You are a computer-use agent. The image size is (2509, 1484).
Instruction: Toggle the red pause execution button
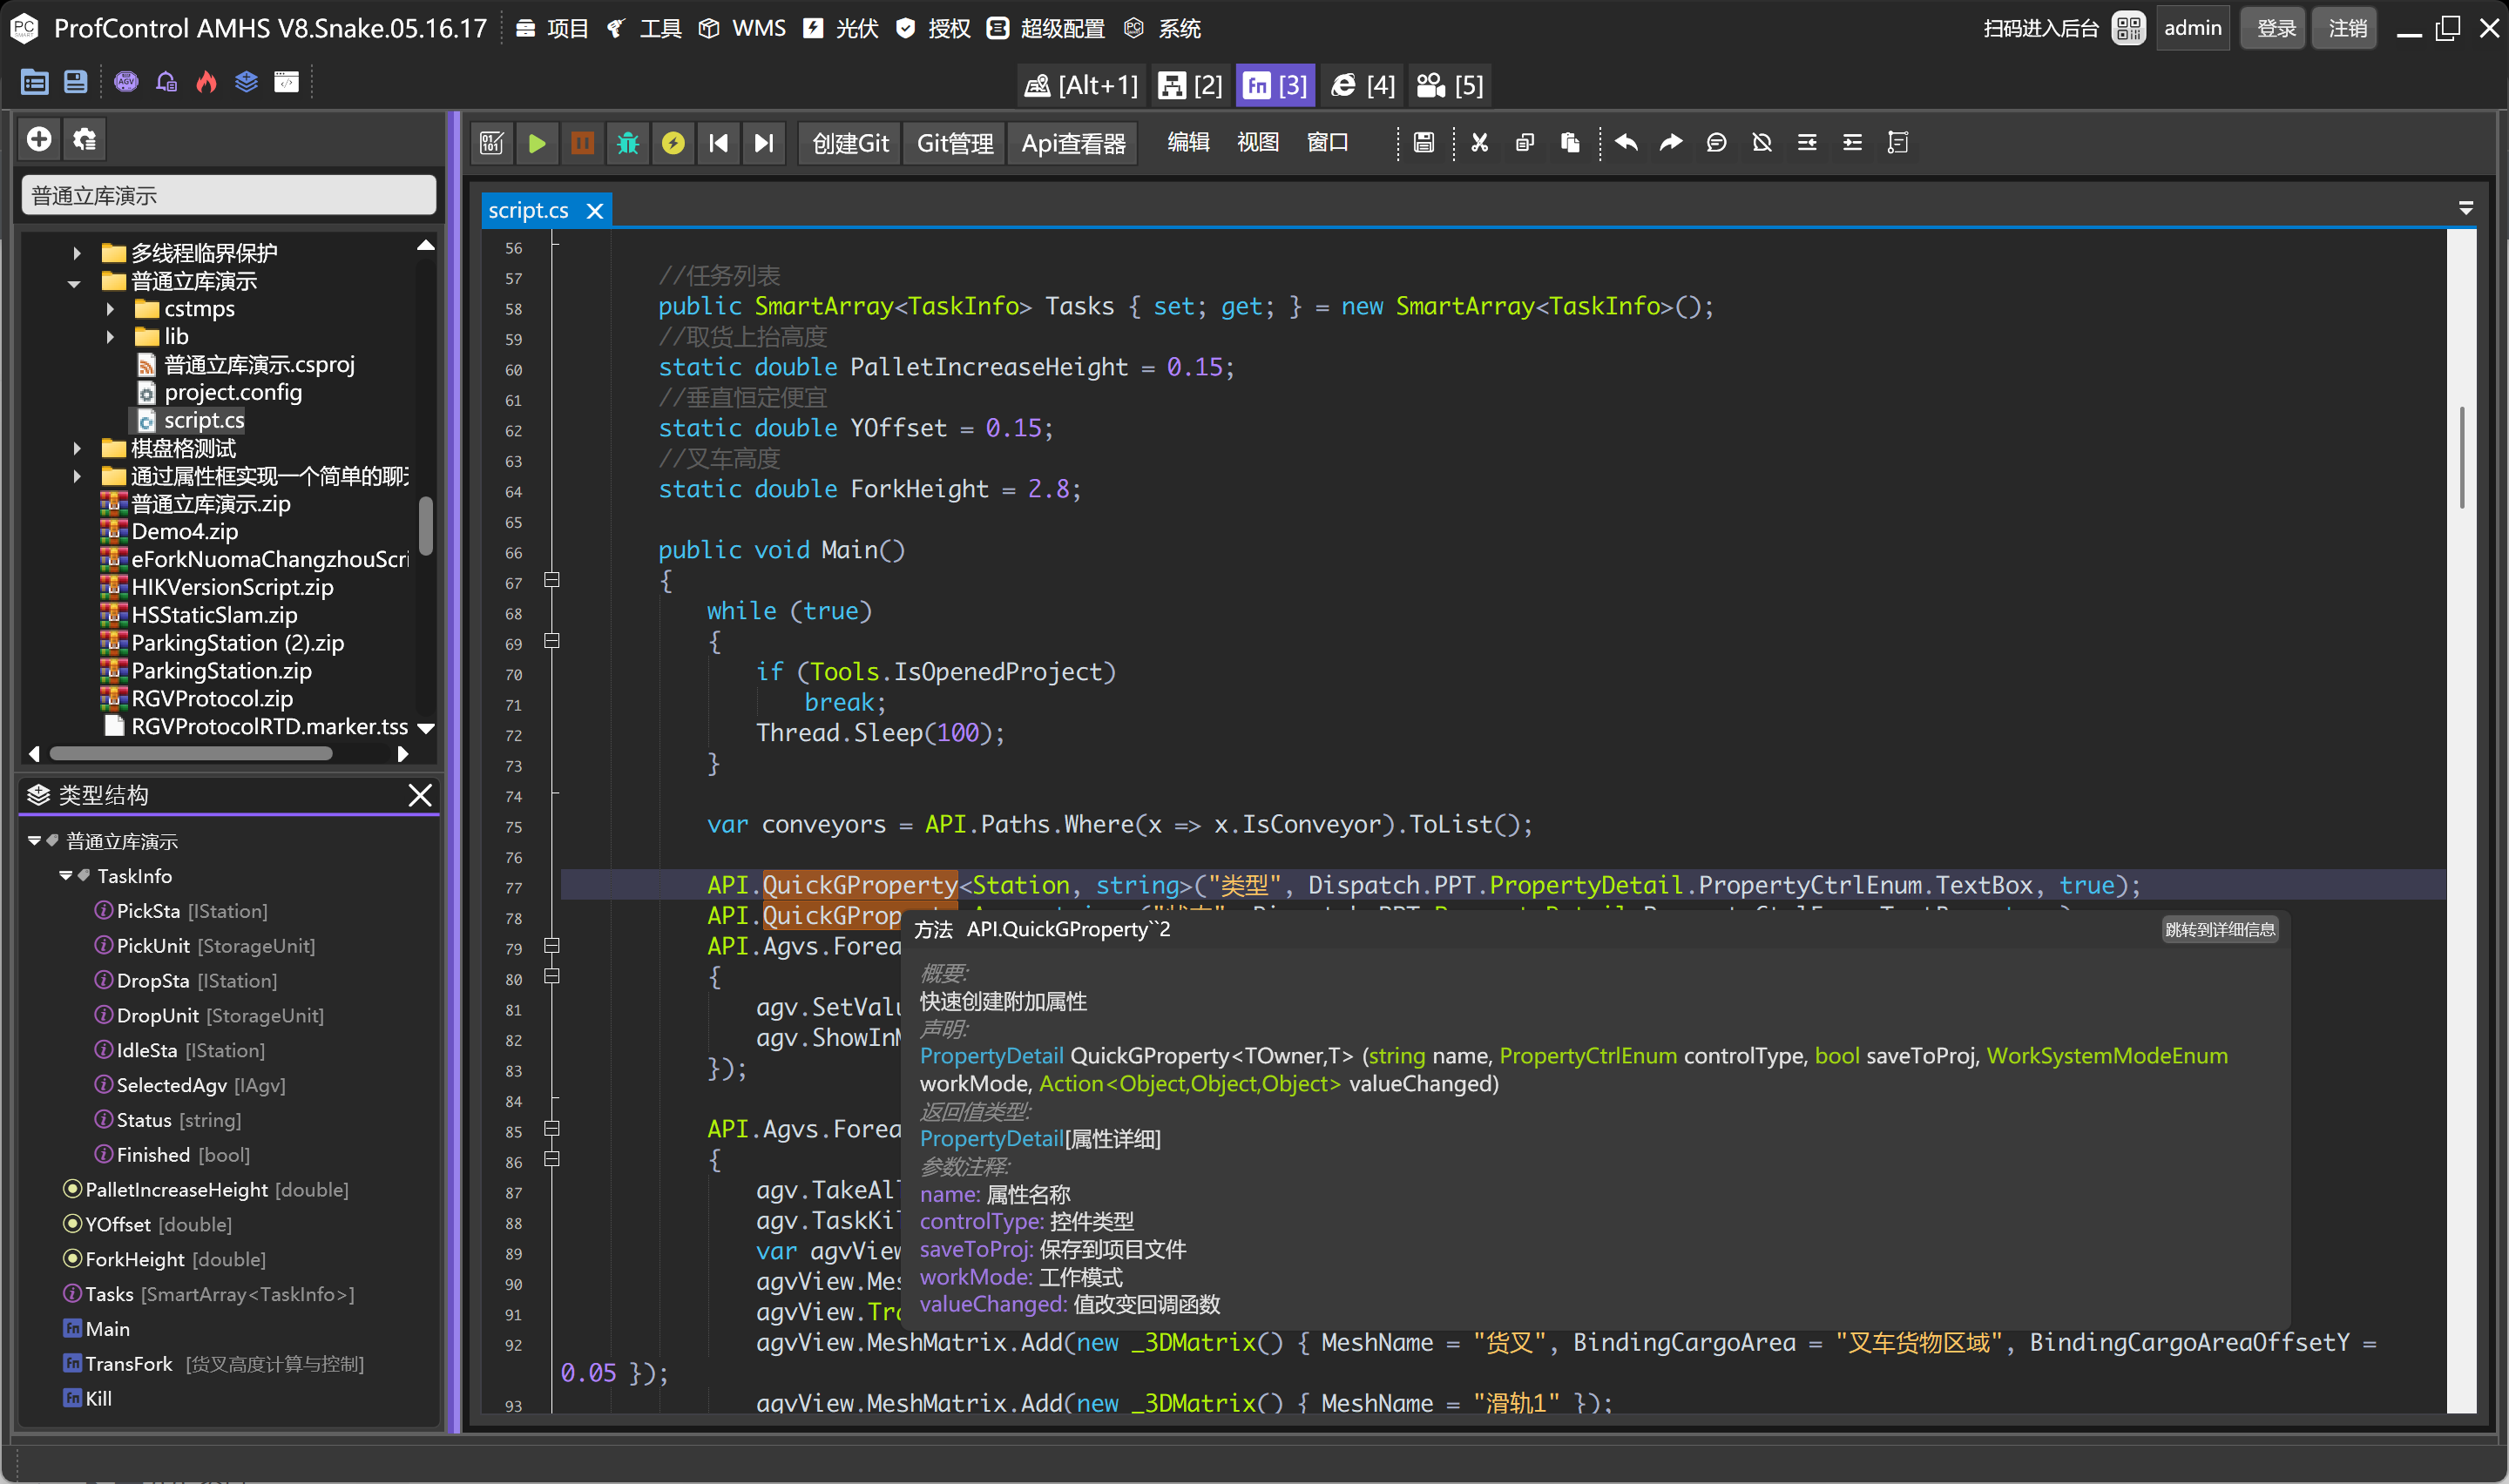[x=583, y=143]
